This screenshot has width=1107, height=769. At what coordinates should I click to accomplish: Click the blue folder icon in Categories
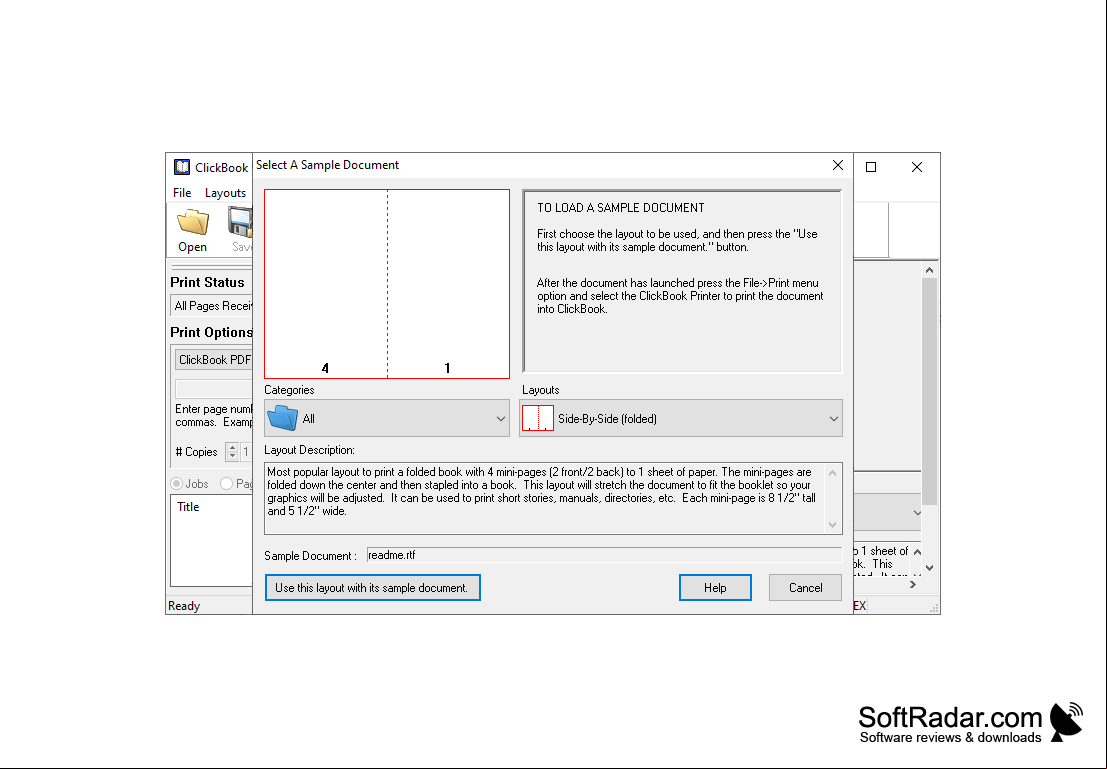pyautogui.click(x=283, y=418)
